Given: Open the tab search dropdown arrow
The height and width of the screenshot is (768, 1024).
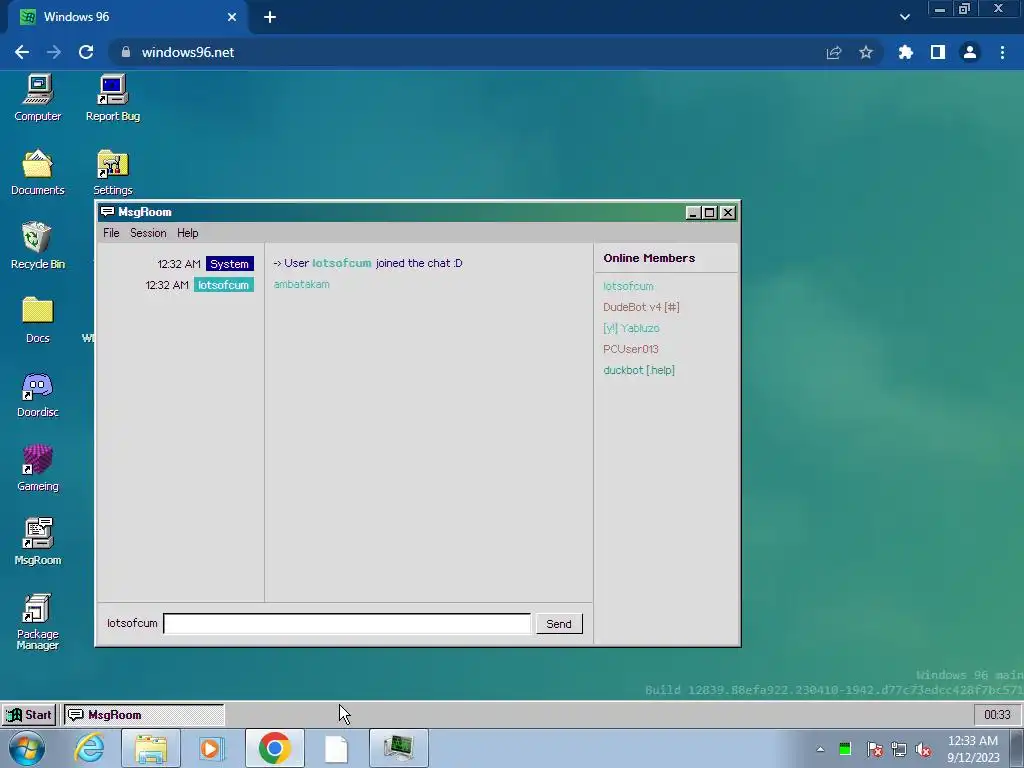Looking at the screenshot, I should [x=904, y=17].
